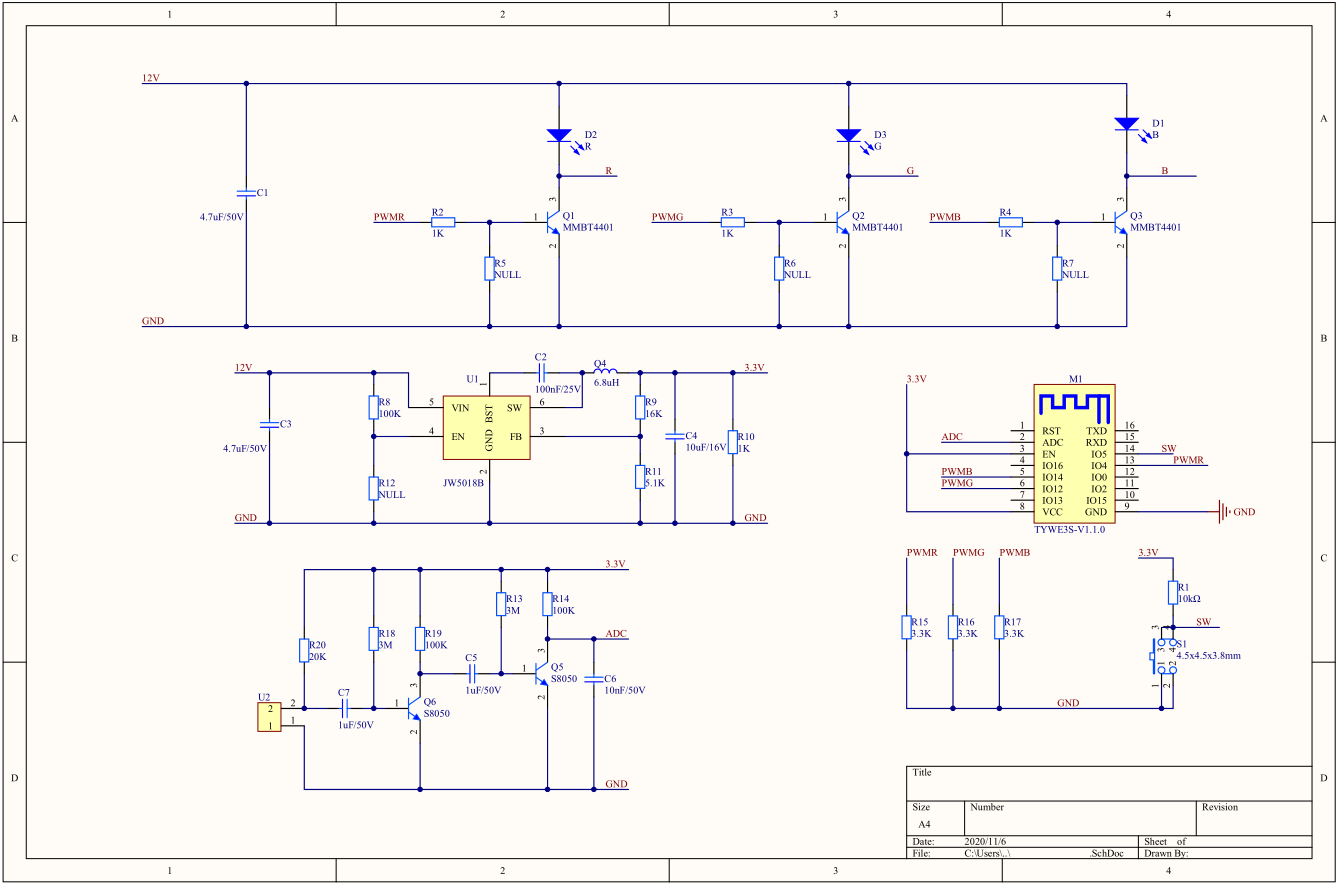Select transistor Q1 MMBT4401 symbol
The image size is (1340, 887).
pos(551,222)
